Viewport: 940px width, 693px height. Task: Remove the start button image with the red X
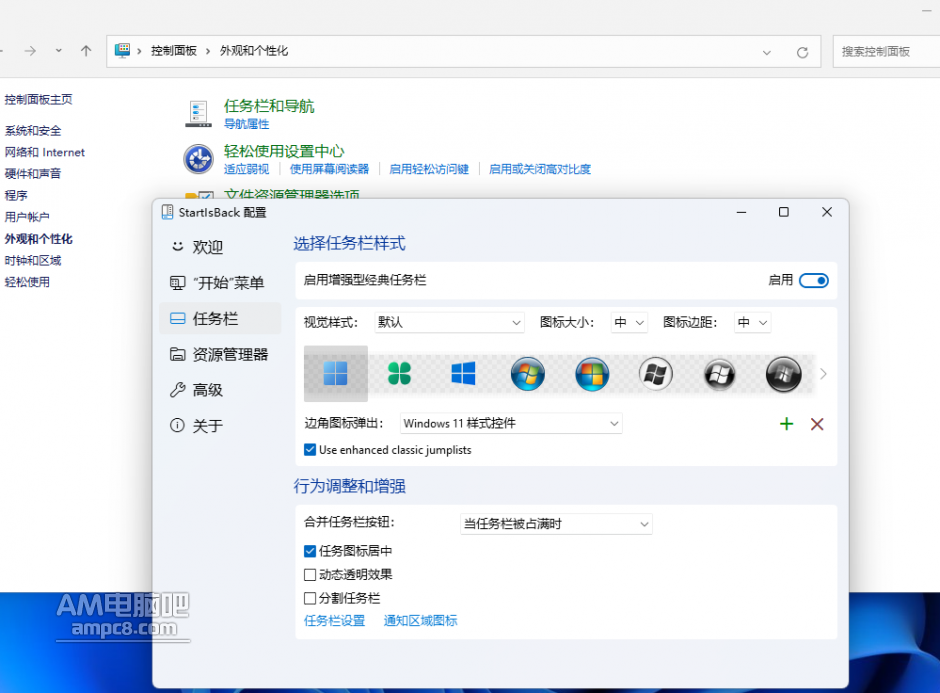pos(817,424)
